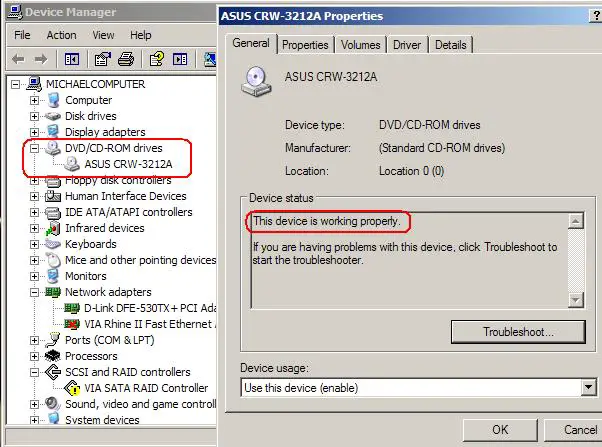Switch to the Details tab
The width and height of the screenshot is (602, 447).
[x=451, y=45]
